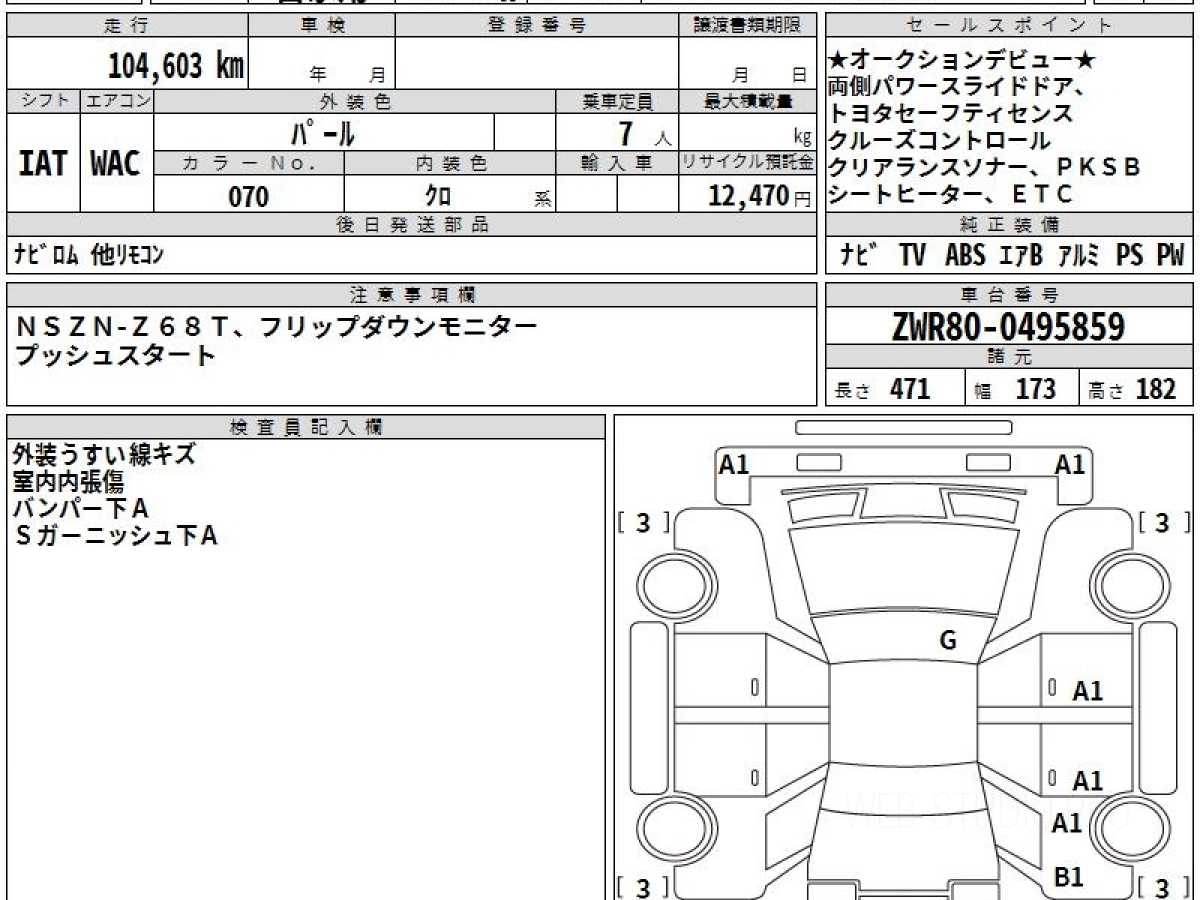Select the ナビロム 他リモコン entry
Screen dimensions: 1200x900
point(88,255)
